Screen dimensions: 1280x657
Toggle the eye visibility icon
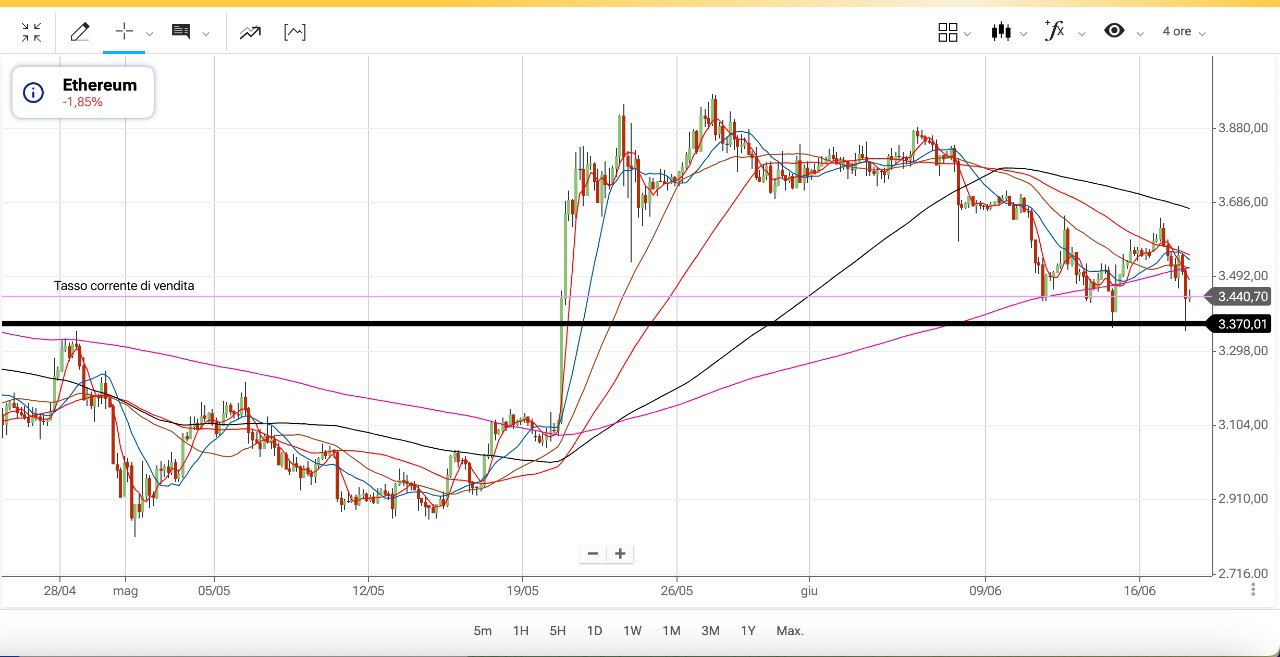pyautogui.click(x=1114, y=31)
